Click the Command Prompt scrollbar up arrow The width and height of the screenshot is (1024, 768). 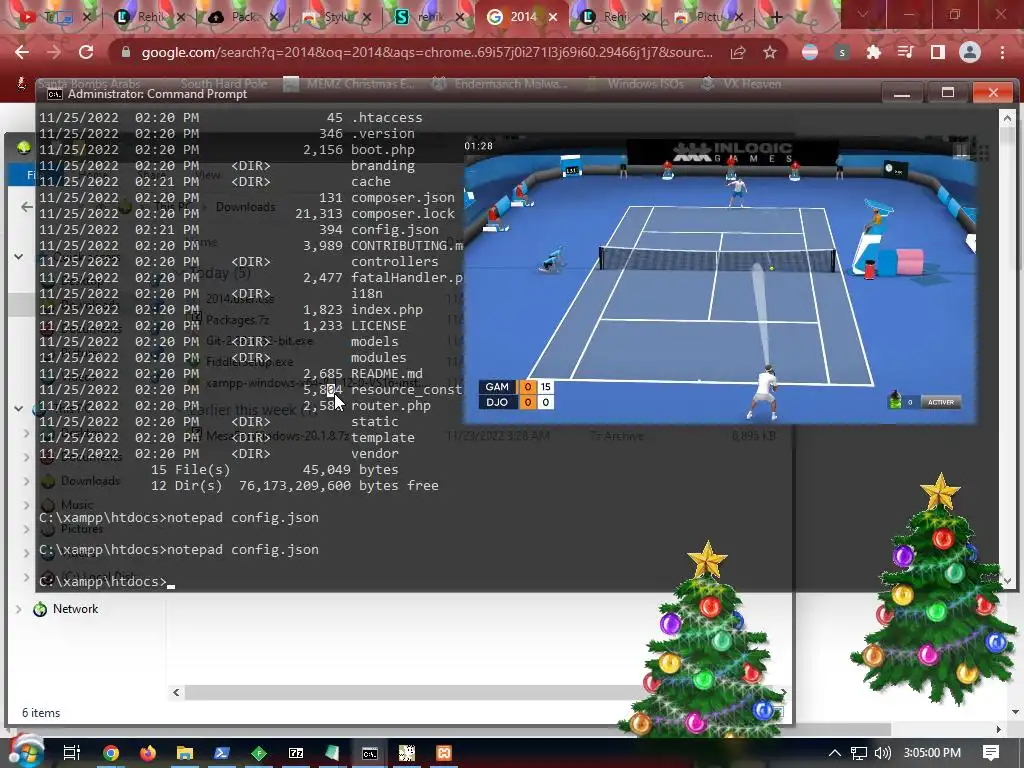point(1007,118)
